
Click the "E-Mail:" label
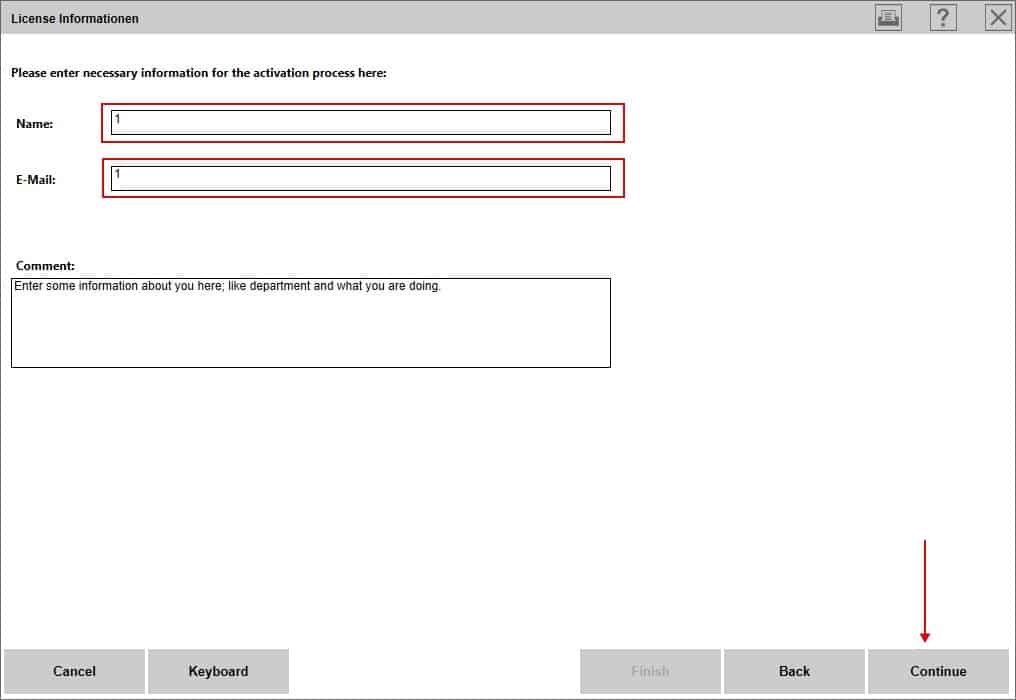36,180
